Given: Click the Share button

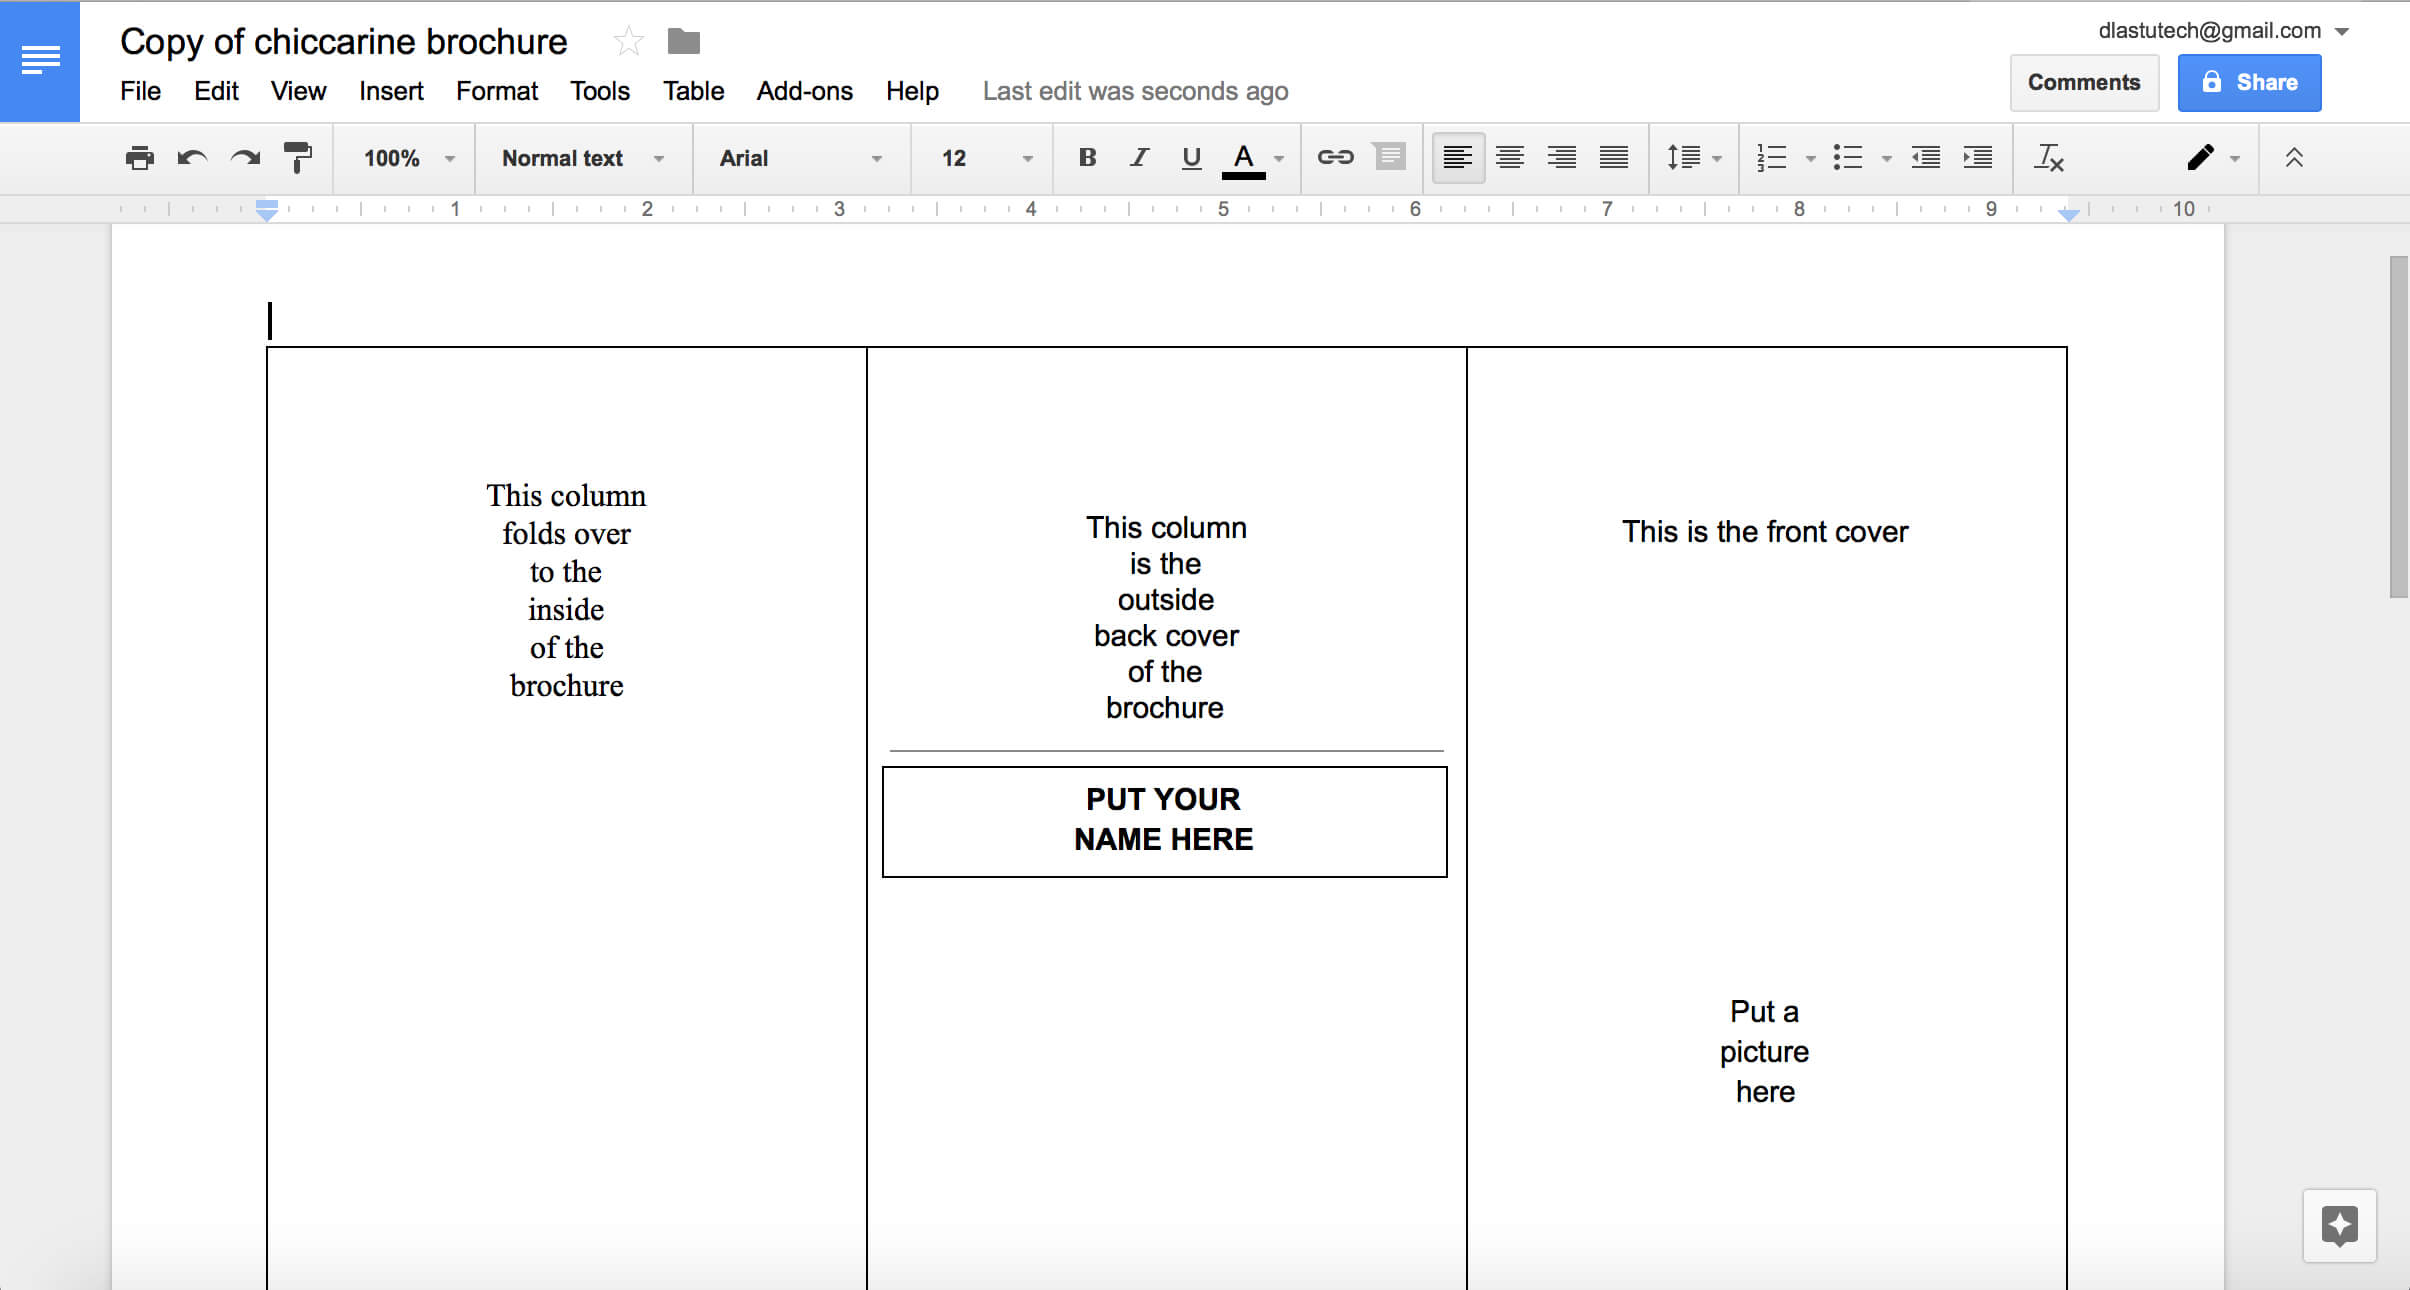Looking at the screenshot, I should pos(2246,81).
